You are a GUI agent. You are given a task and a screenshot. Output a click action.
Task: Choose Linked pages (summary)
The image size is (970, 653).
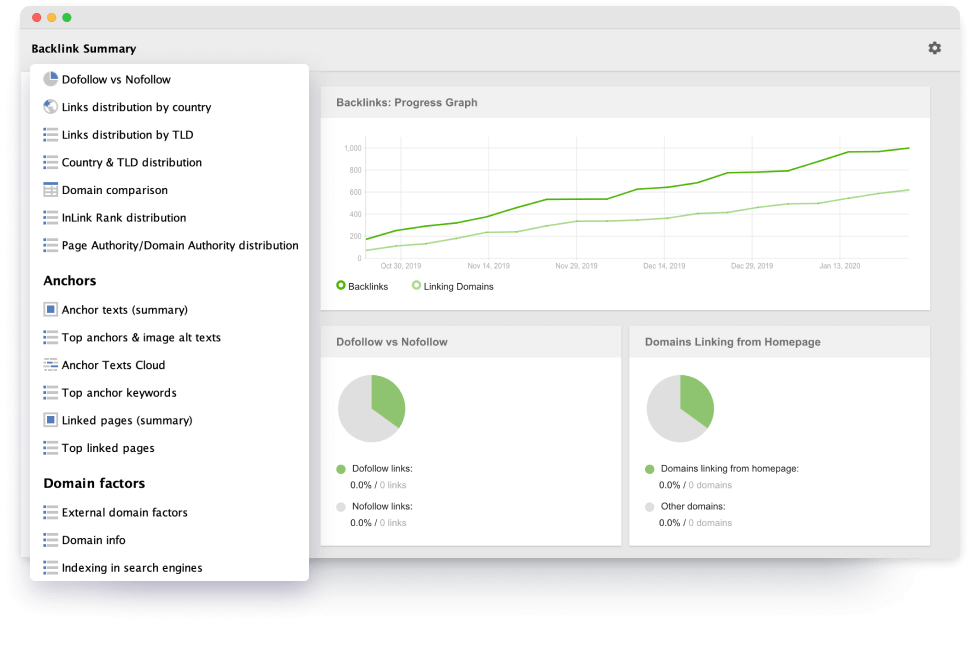coord(127,420)
